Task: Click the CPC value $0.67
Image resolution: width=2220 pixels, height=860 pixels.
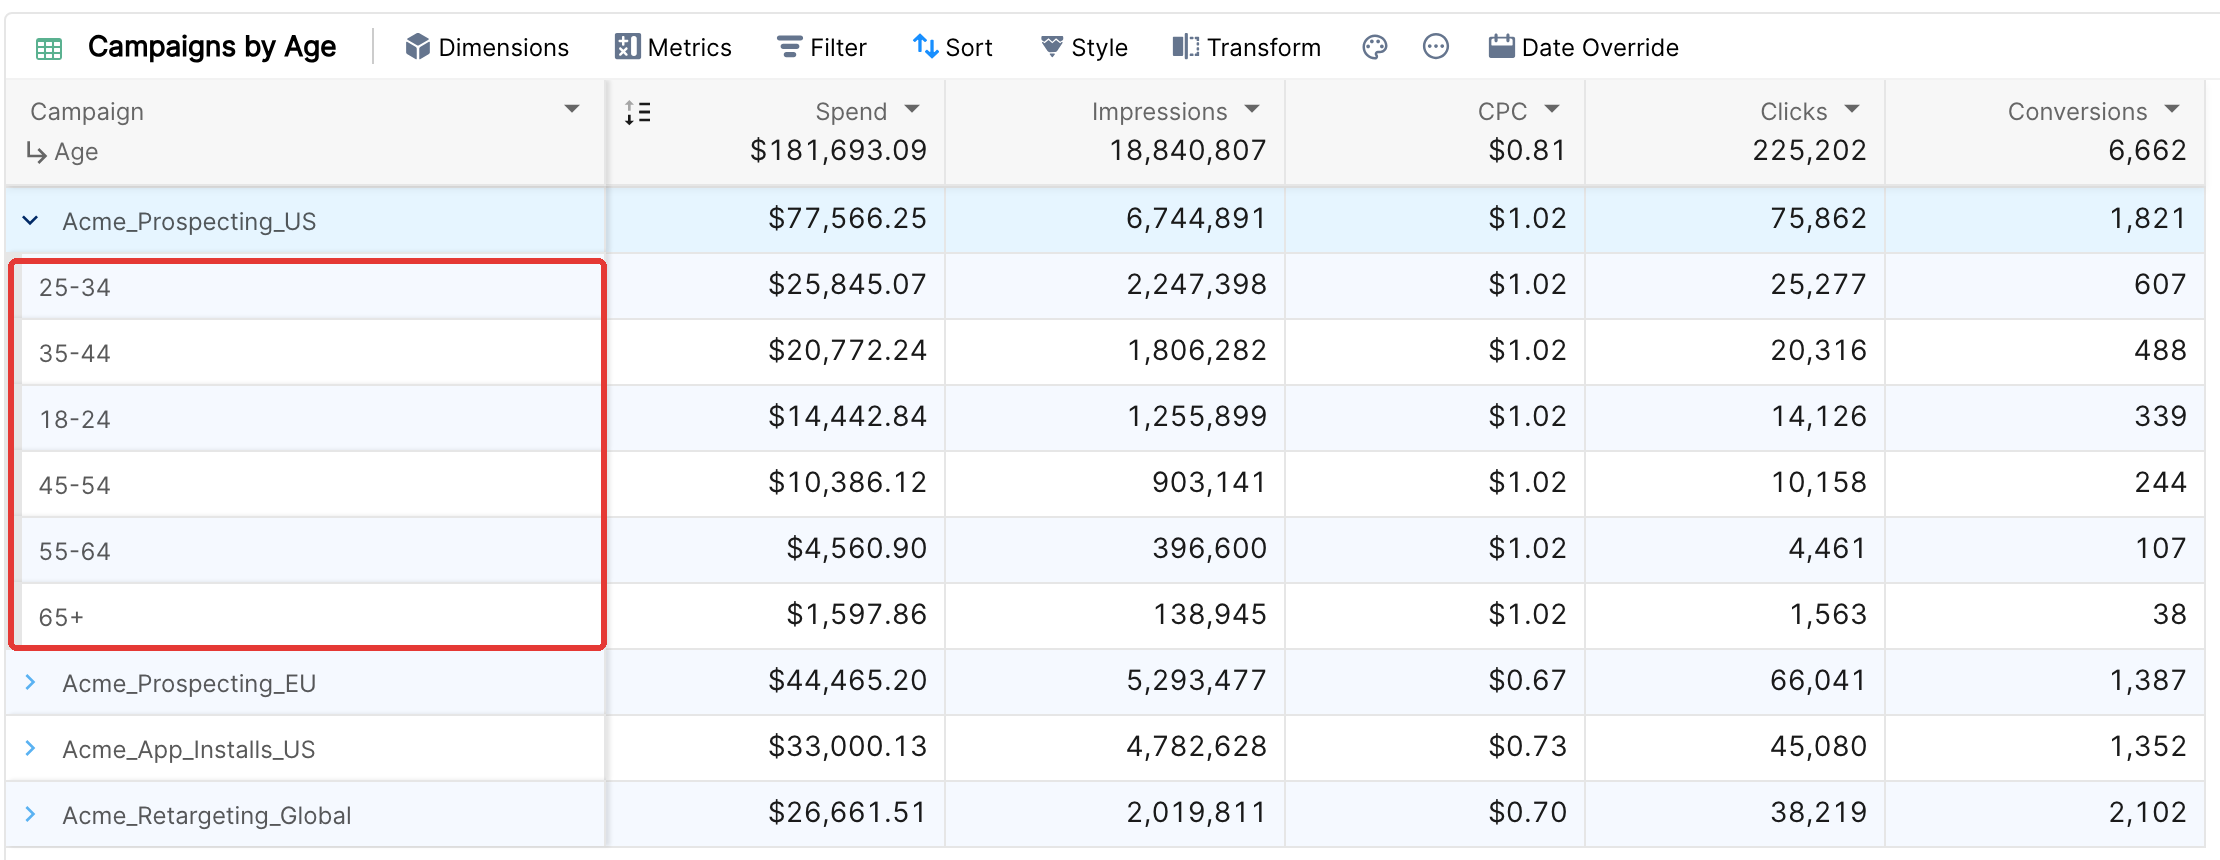Action: [1527, 681]
